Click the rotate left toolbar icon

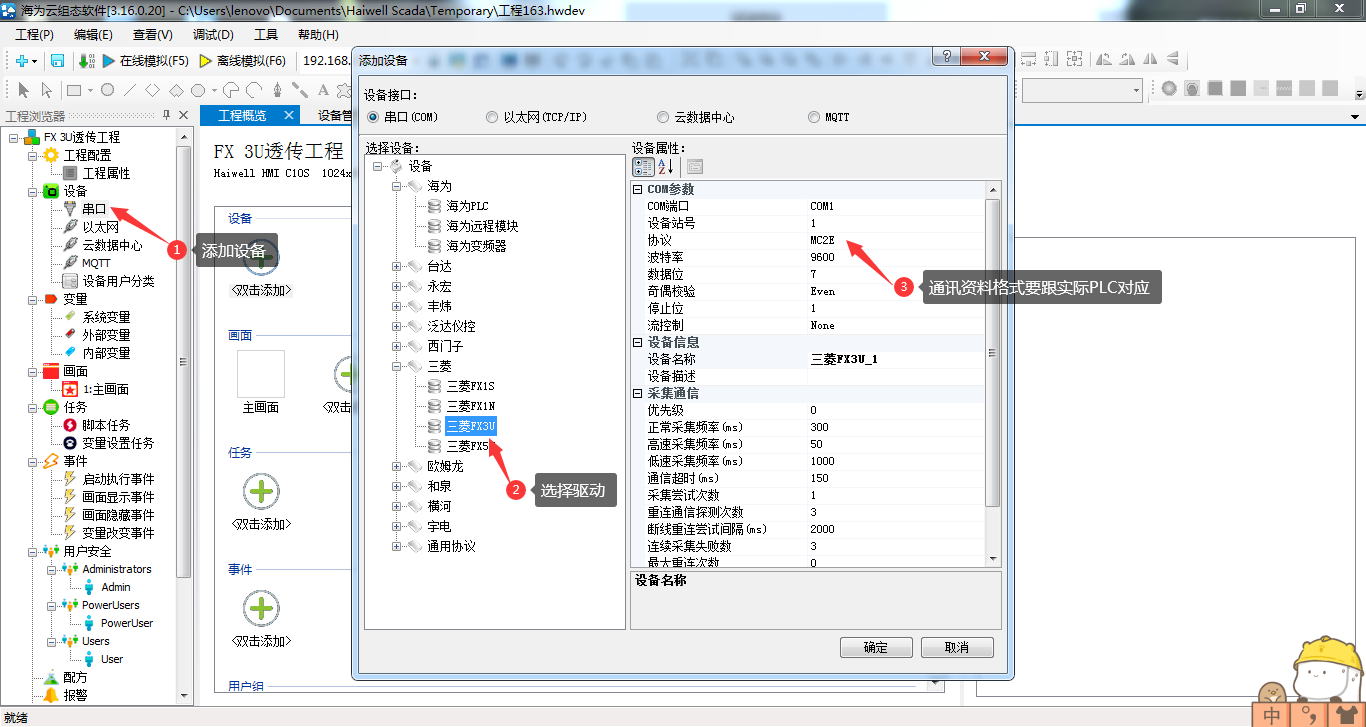pyautogui.click(x=1104, y=60)
